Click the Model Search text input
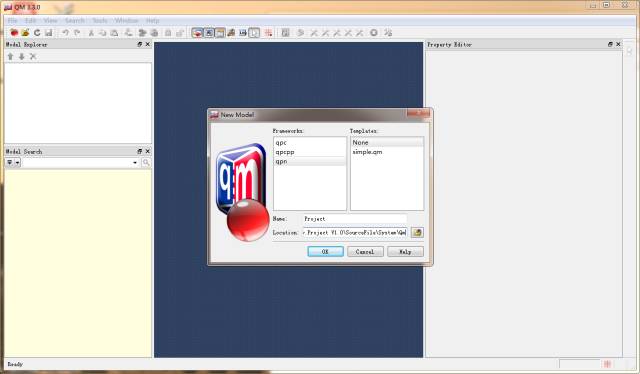This screenshot has width=640, height=374. [x=77, y=163]
